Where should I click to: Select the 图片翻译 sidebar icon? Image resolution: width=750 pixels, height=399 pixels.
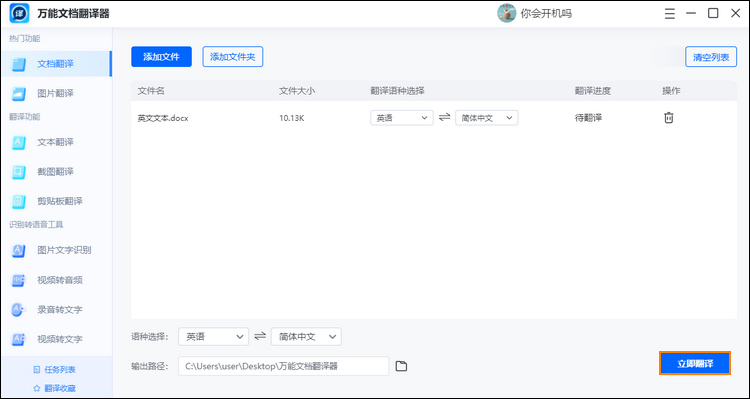tap(19, 93)
